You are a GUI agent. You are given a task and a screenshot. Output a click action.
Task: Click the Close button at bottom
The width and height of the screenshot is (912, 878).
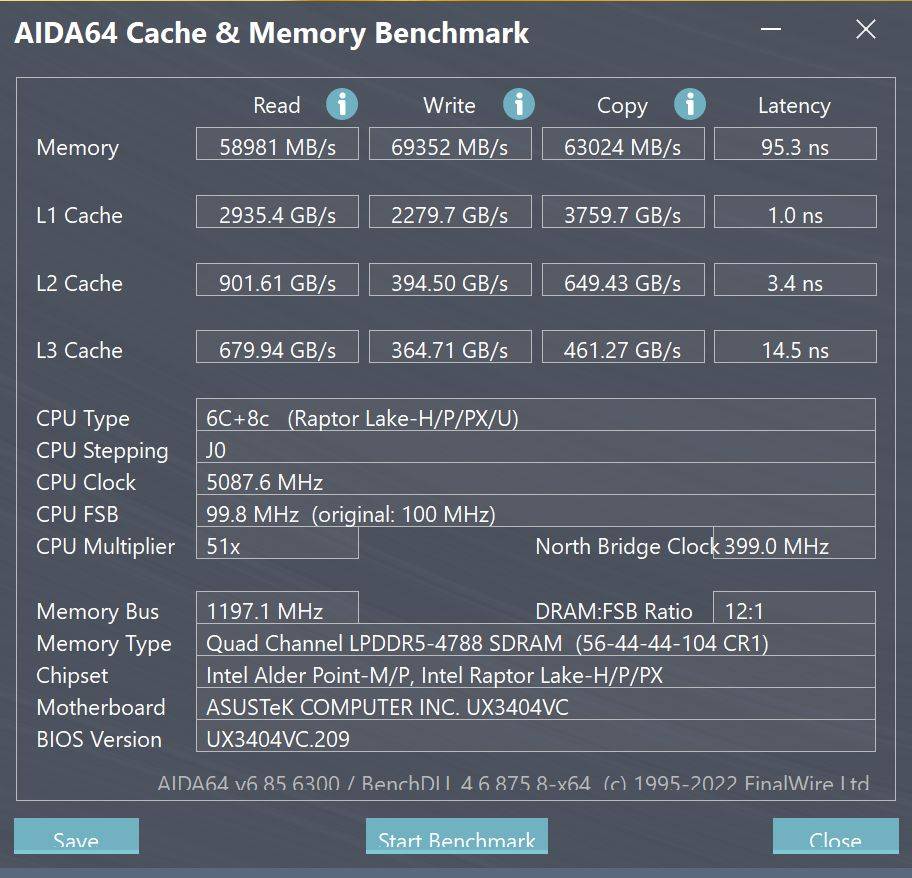[x=835, y=838]
